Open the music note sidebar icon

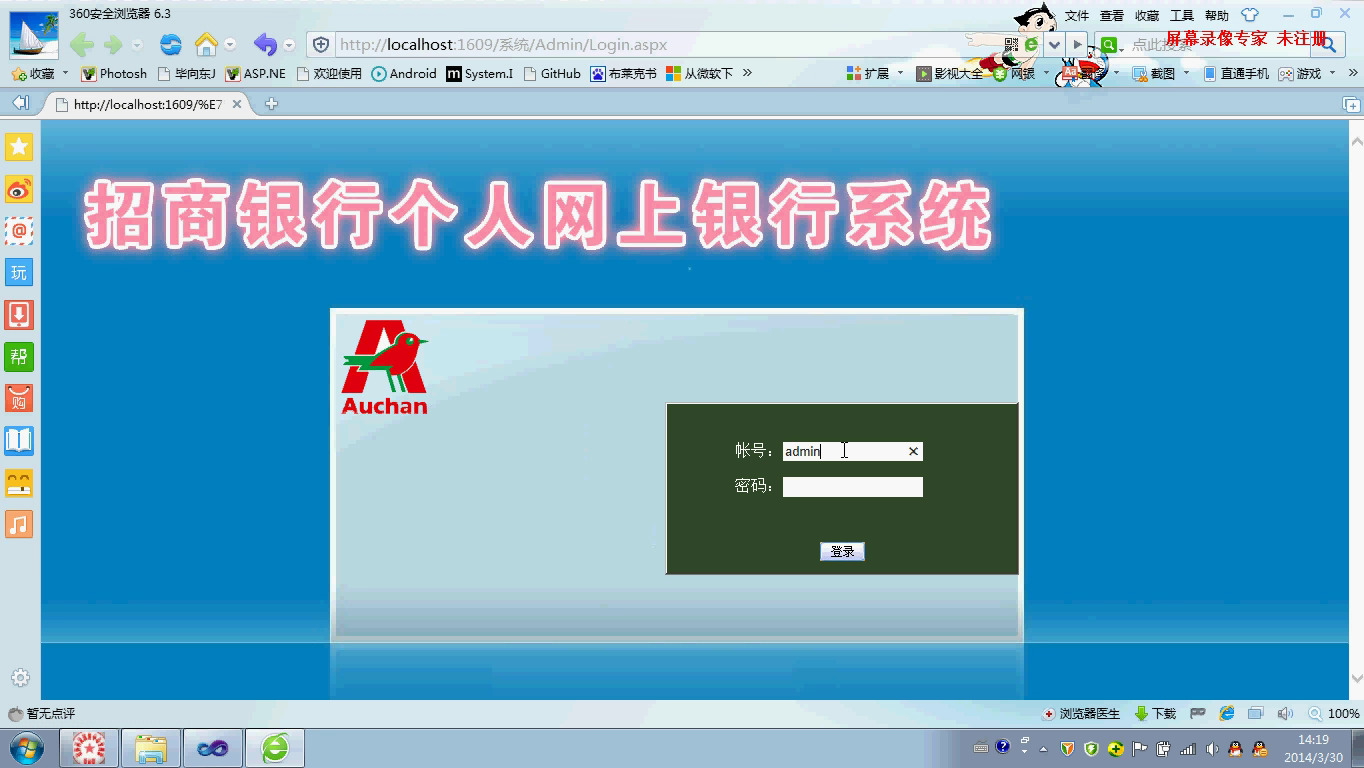point(19,525)
